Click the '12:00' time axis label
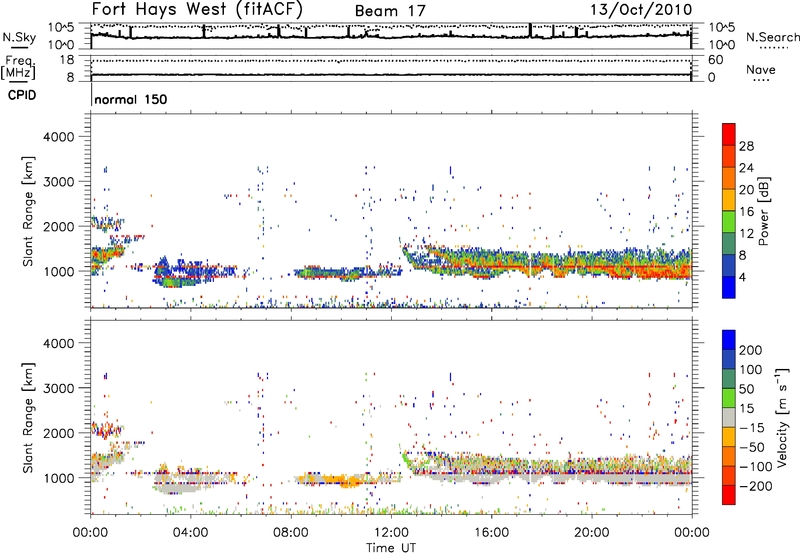Screen dimensions: 800x554 coord(391,533)
